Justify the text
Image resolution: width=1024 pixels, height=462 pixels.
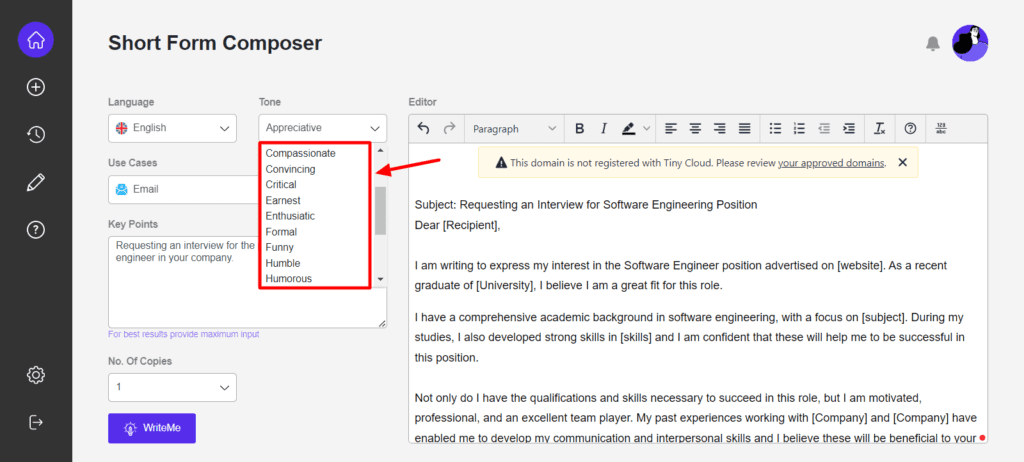tap(744, 129)
